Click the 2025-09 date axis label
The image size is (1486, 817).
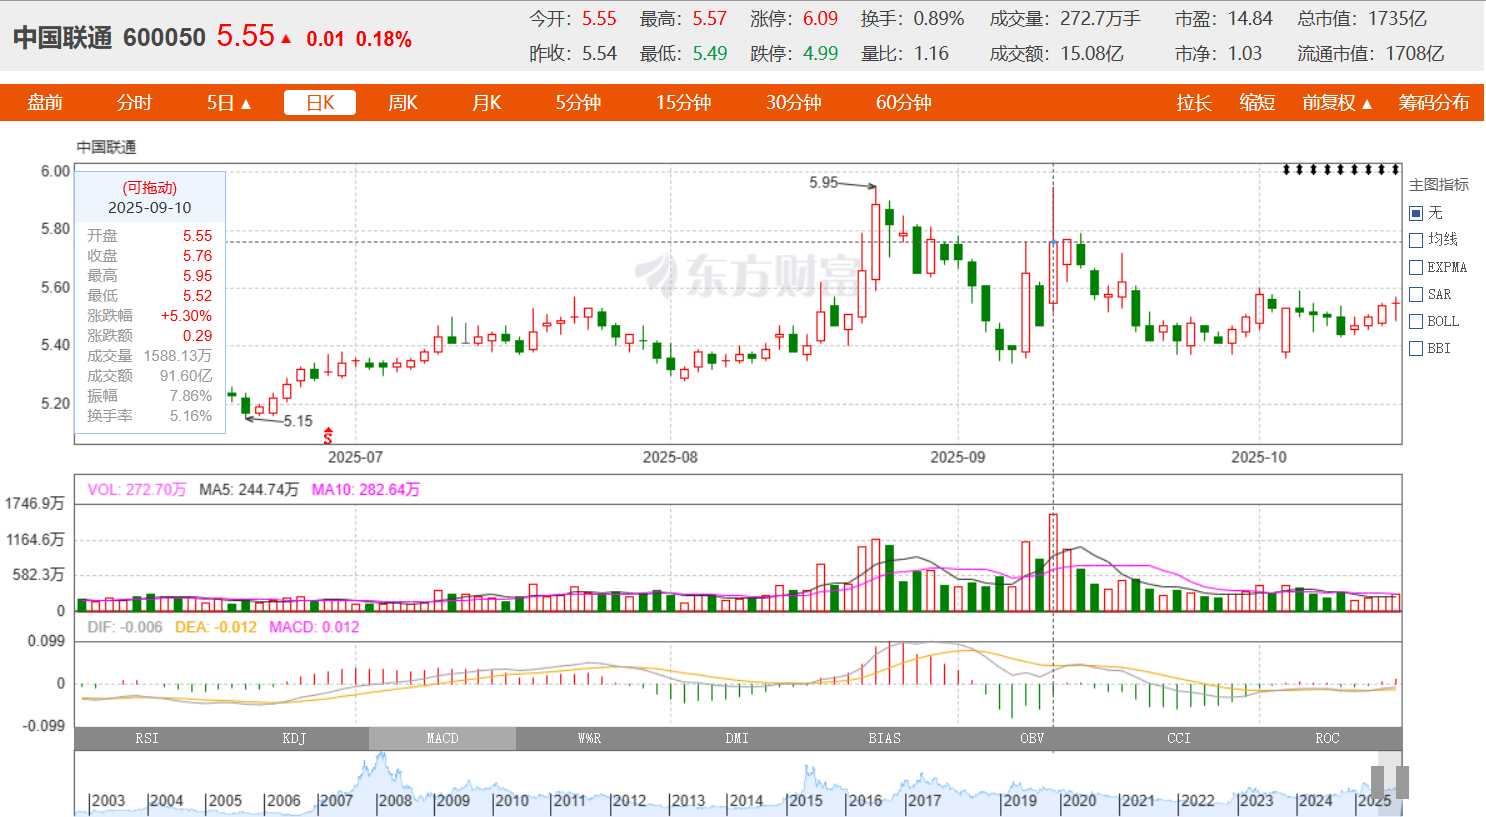click(x=958, y=457)
